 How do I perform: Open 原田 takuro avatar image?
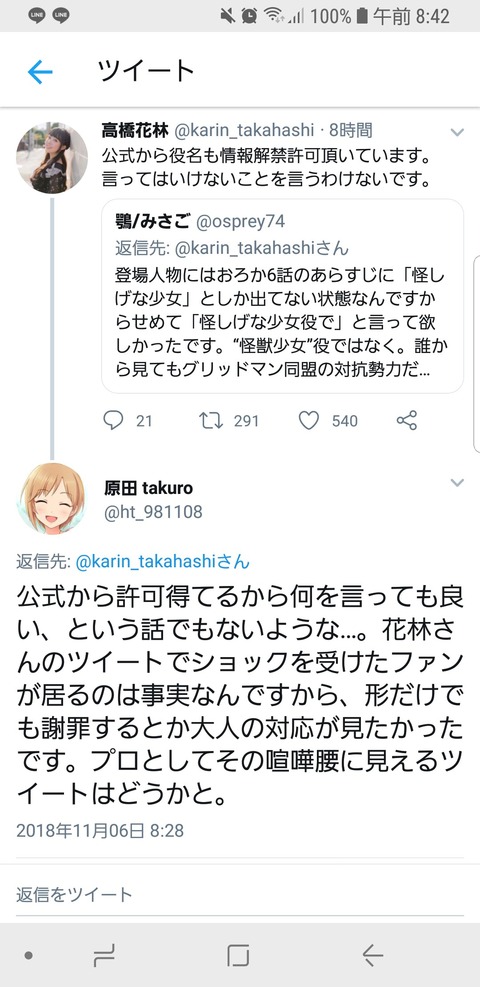(52, 499)
